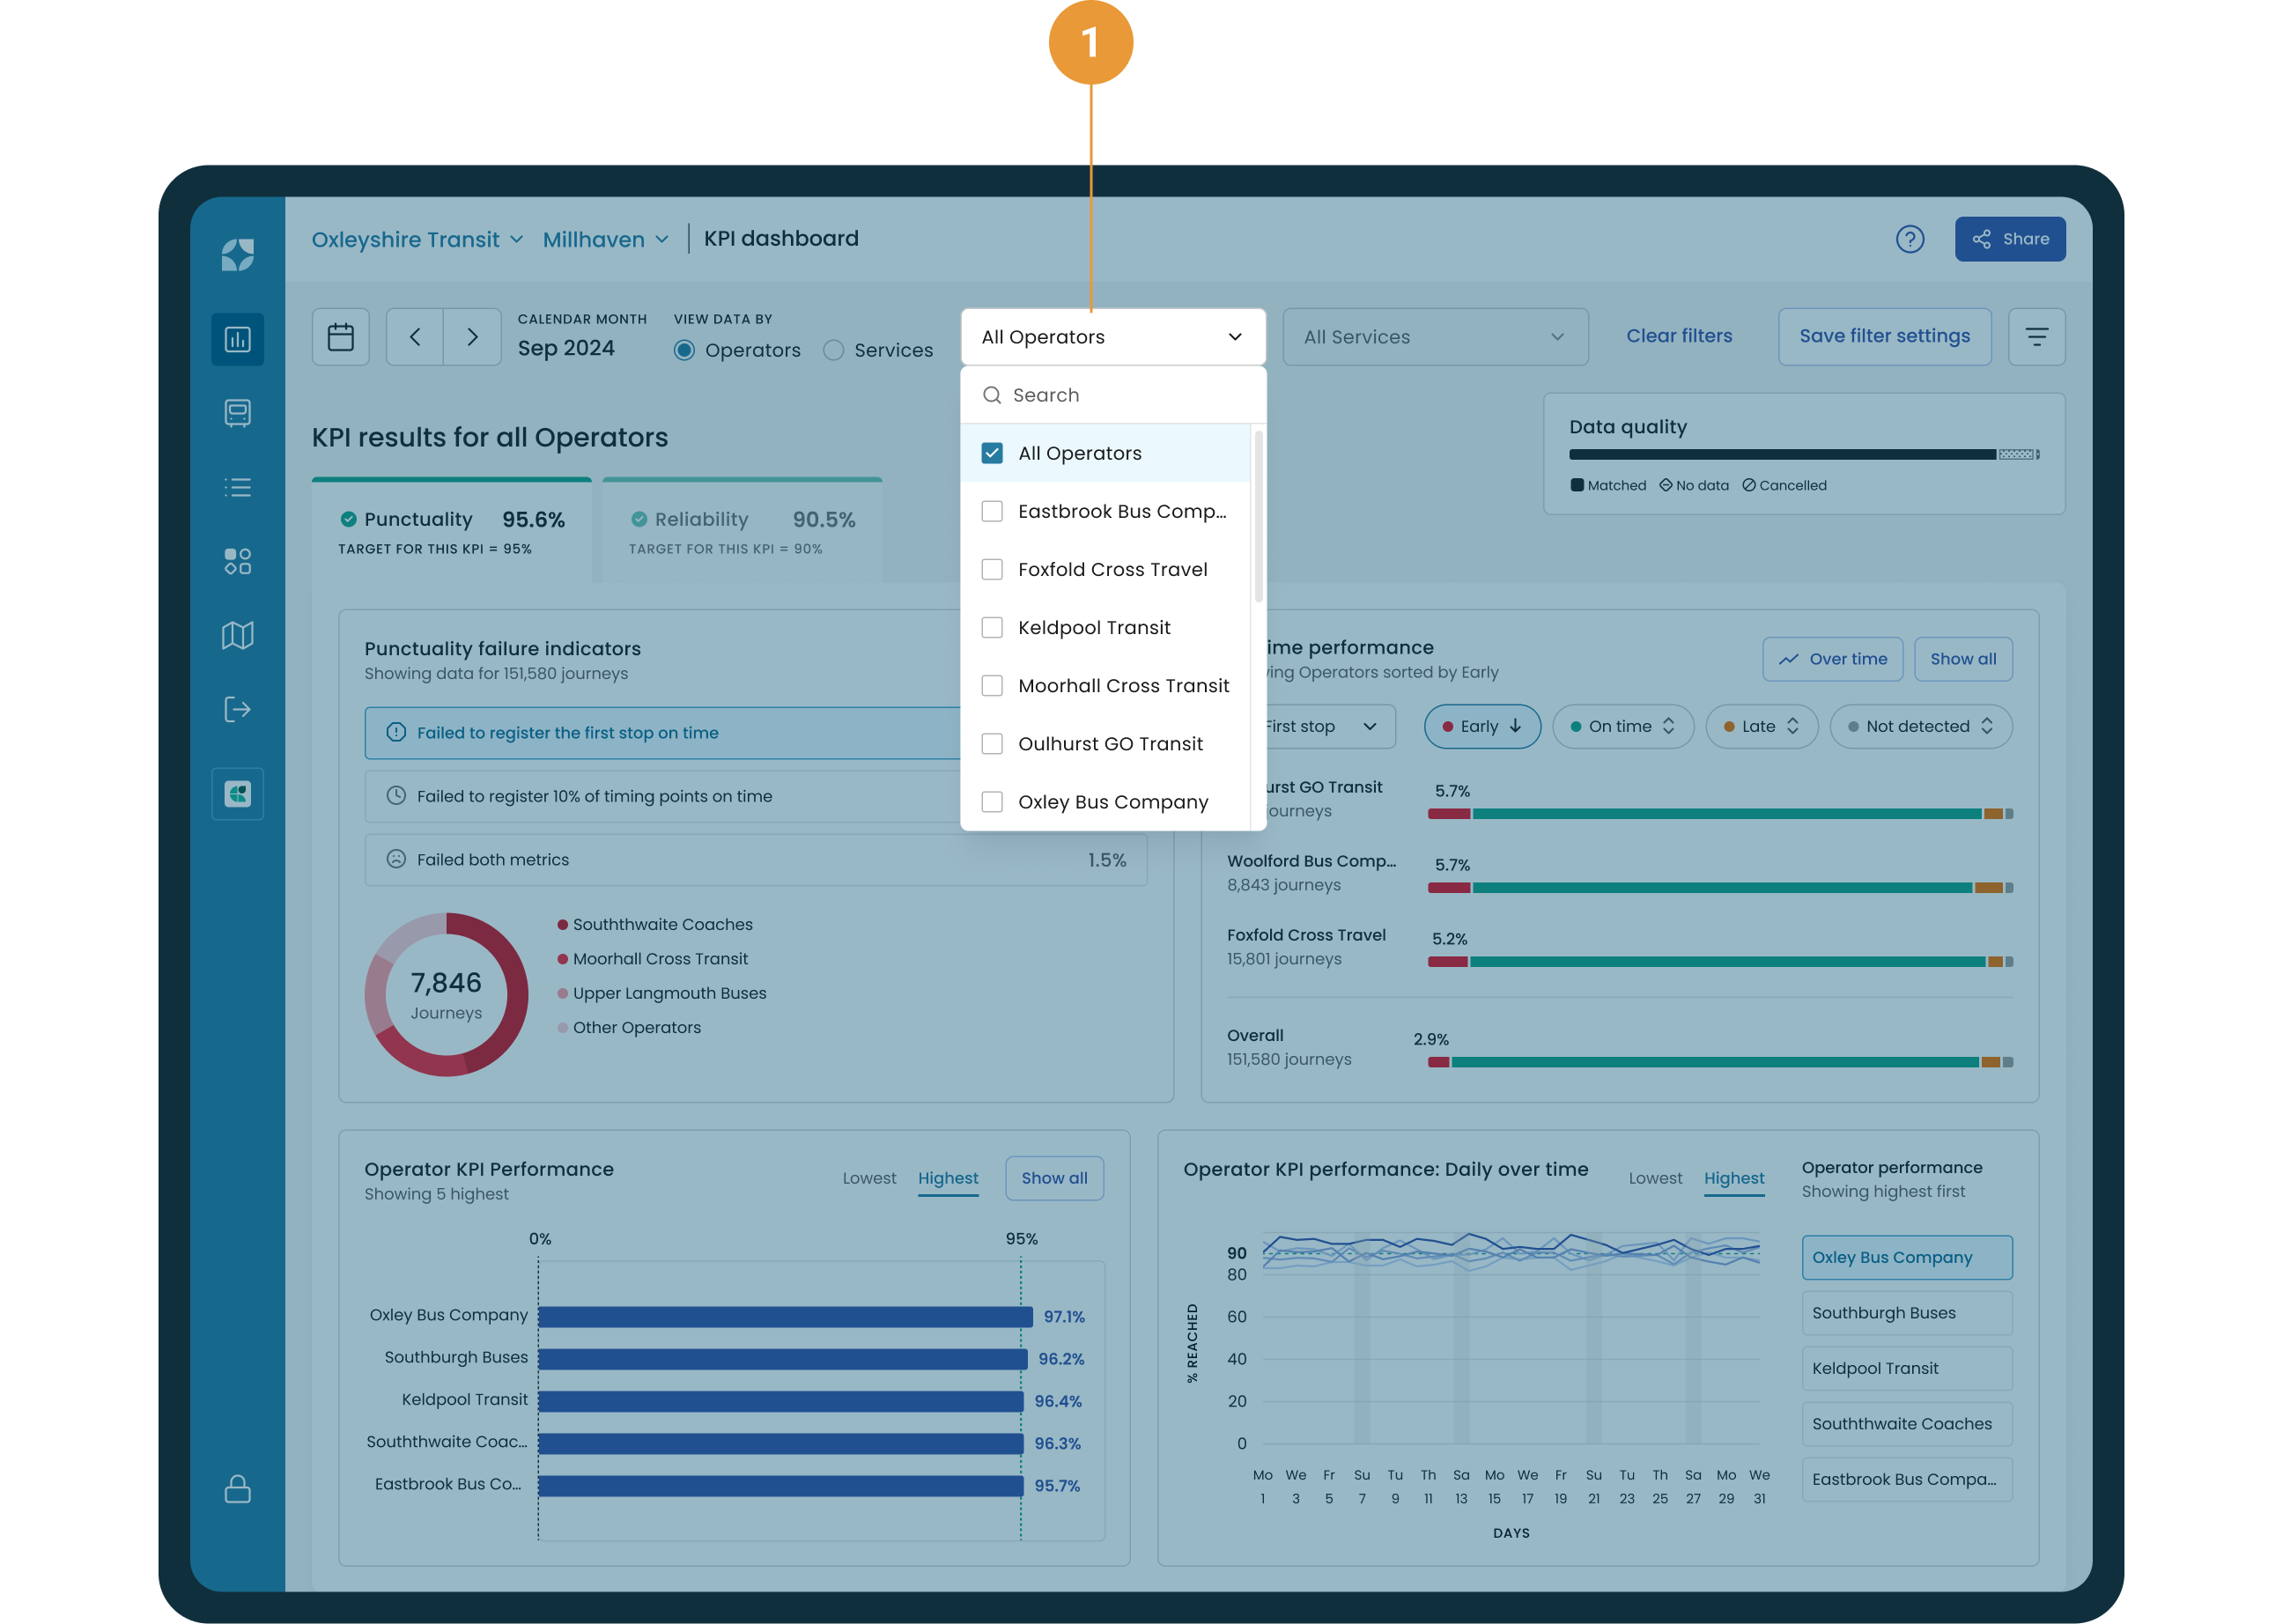2283x1624 pixels.
Task: Click Clear filters link
Action: [1678, 336]
